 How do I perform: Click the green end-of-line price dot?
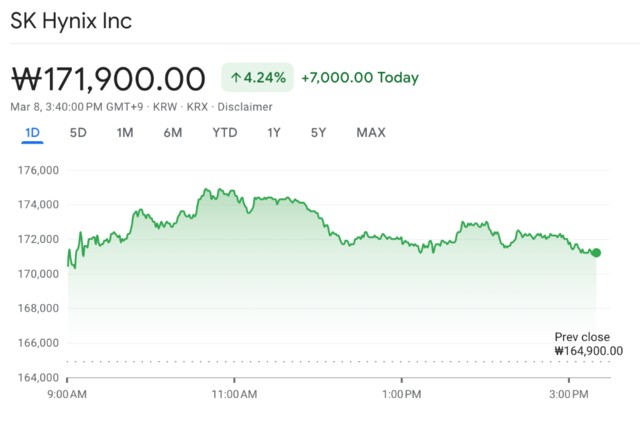point(596,253)
